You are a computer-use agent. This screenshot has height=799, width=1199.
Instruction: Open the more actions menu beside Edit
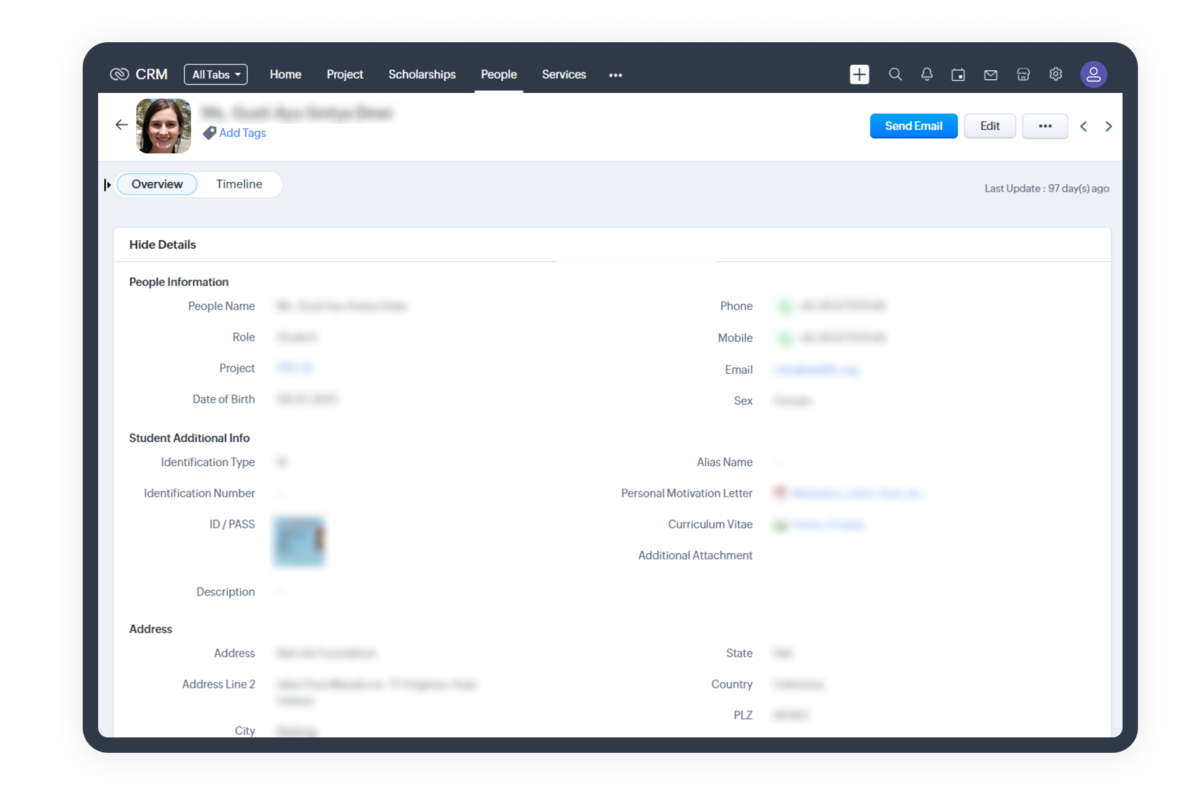coord(1044,126)
